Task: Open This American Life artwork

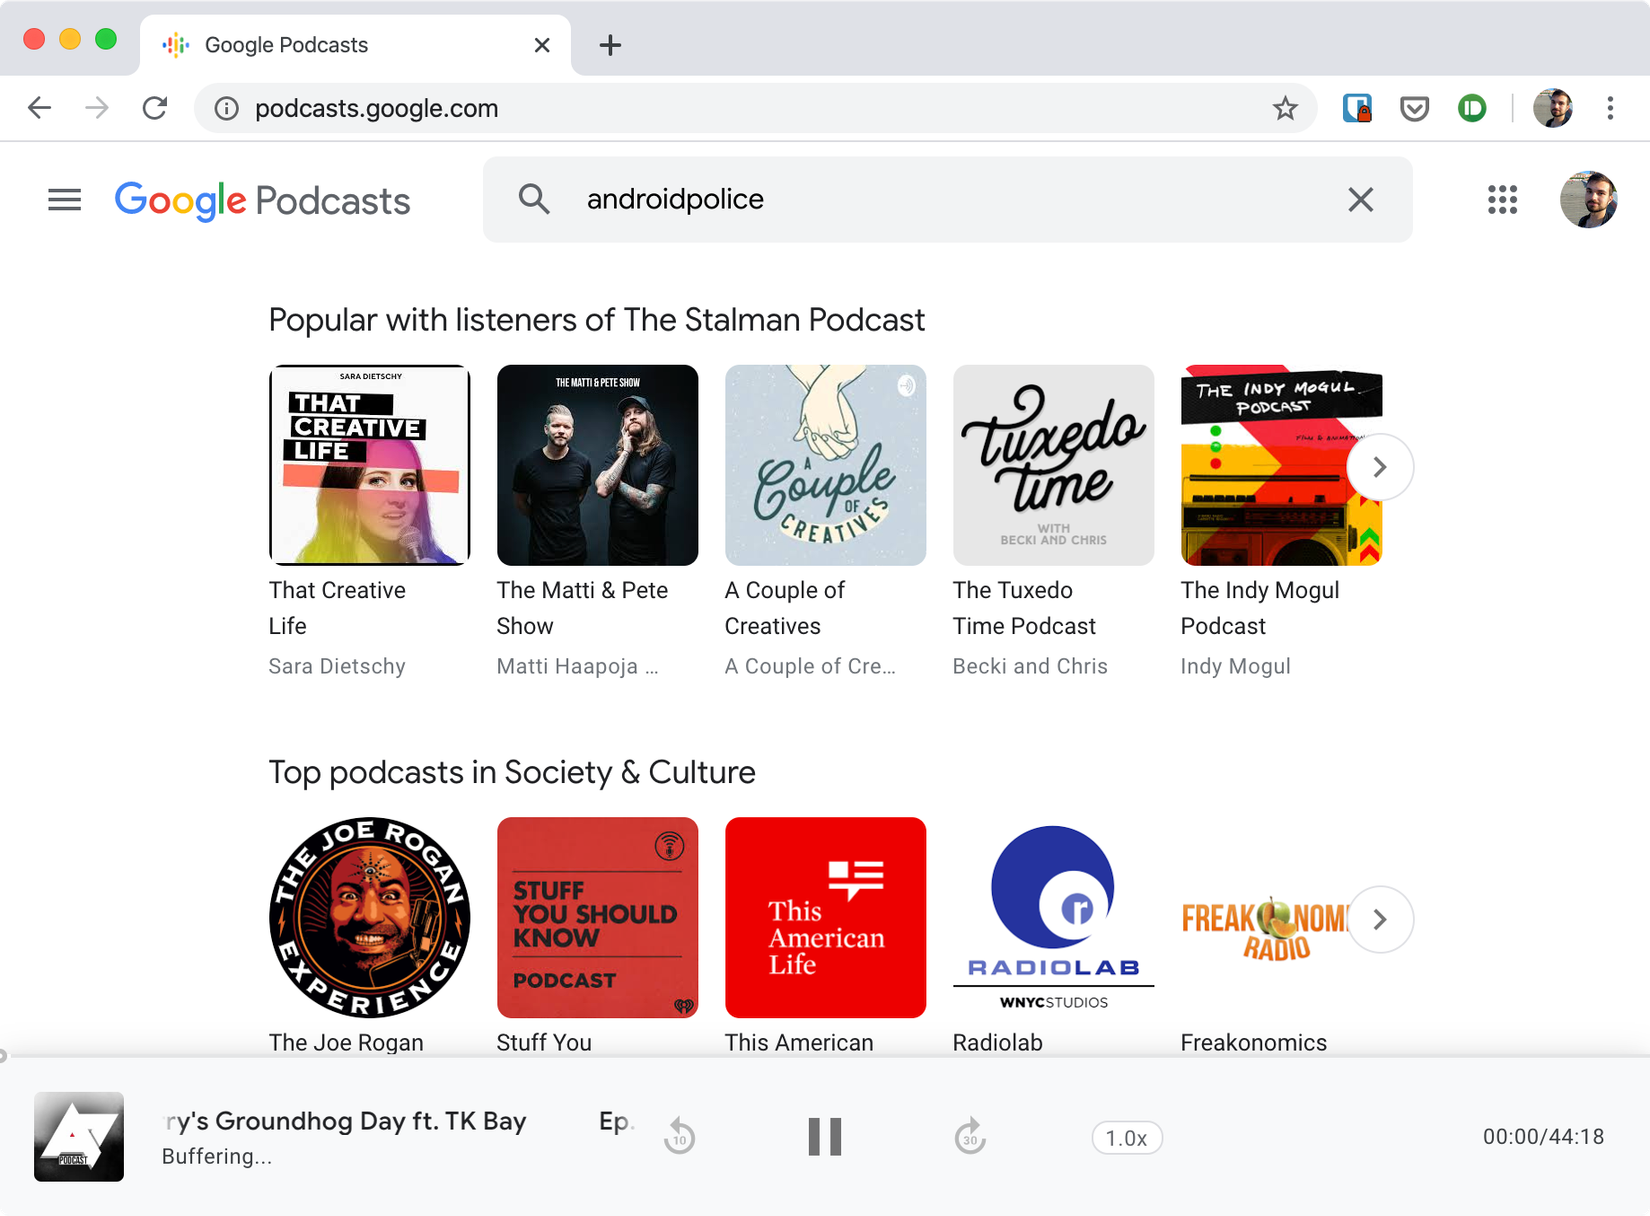Action: click(x=825, y=917)
